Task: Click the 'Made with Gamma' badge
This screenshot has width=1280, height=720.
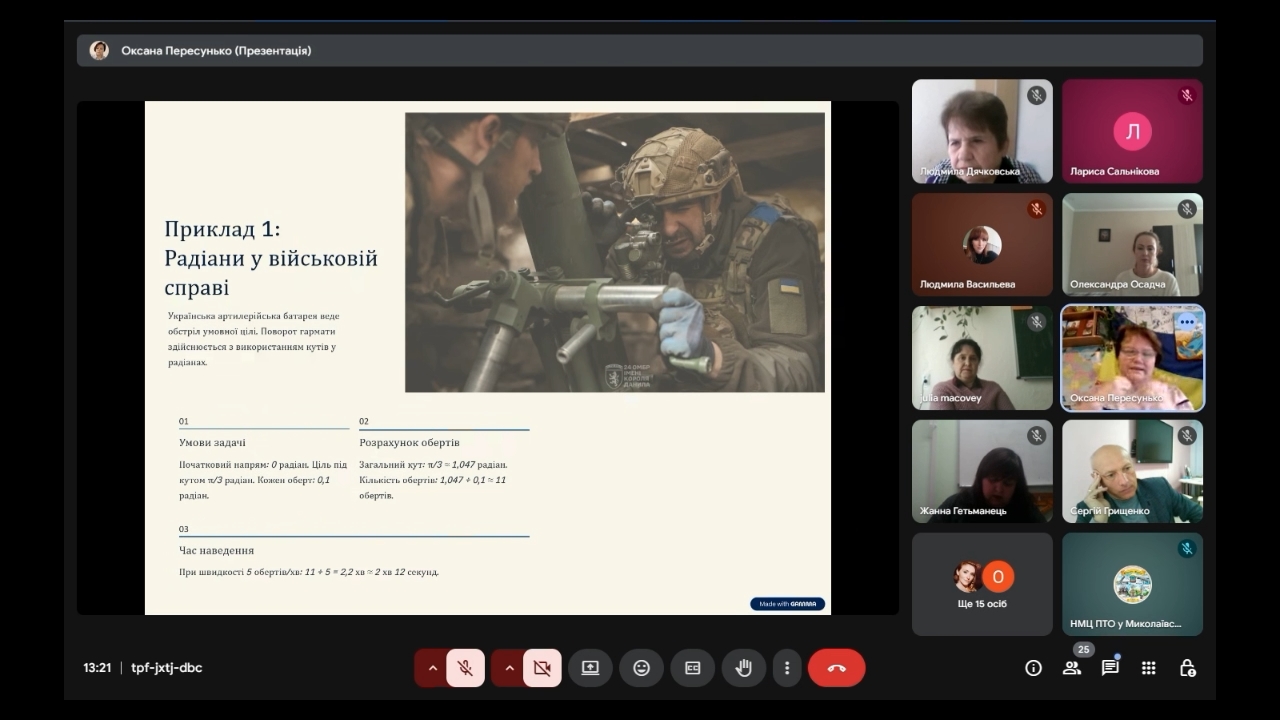Action: 787,604
